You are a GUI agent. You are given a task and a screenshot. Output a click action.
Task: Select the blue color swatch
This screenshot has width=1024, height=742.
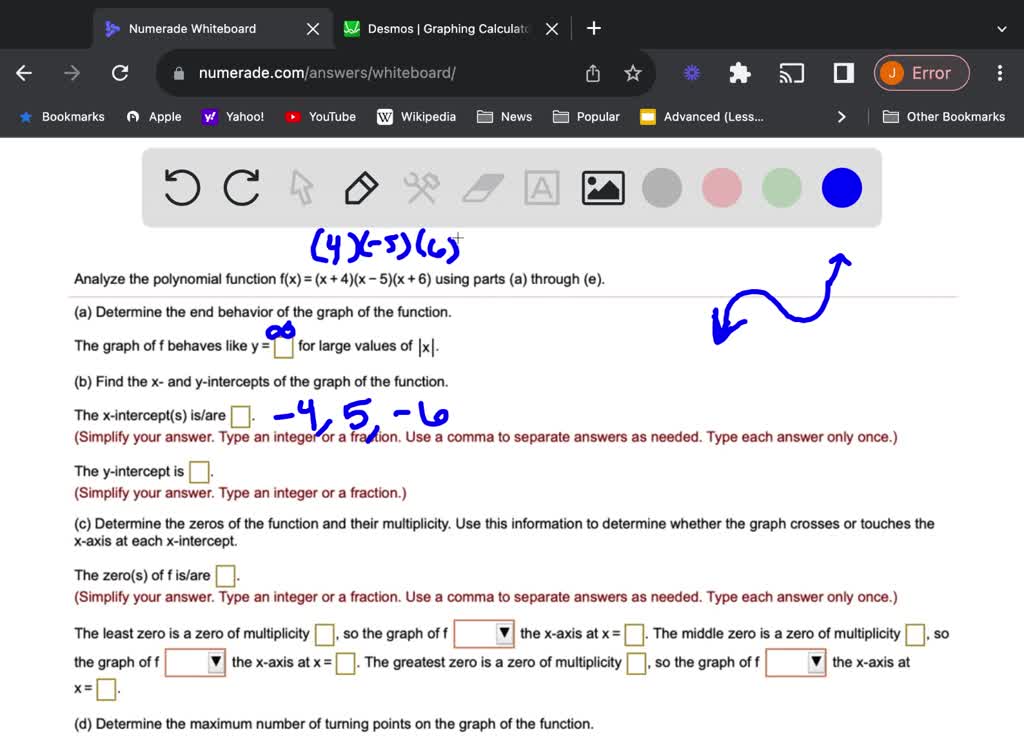click(841, 187)
